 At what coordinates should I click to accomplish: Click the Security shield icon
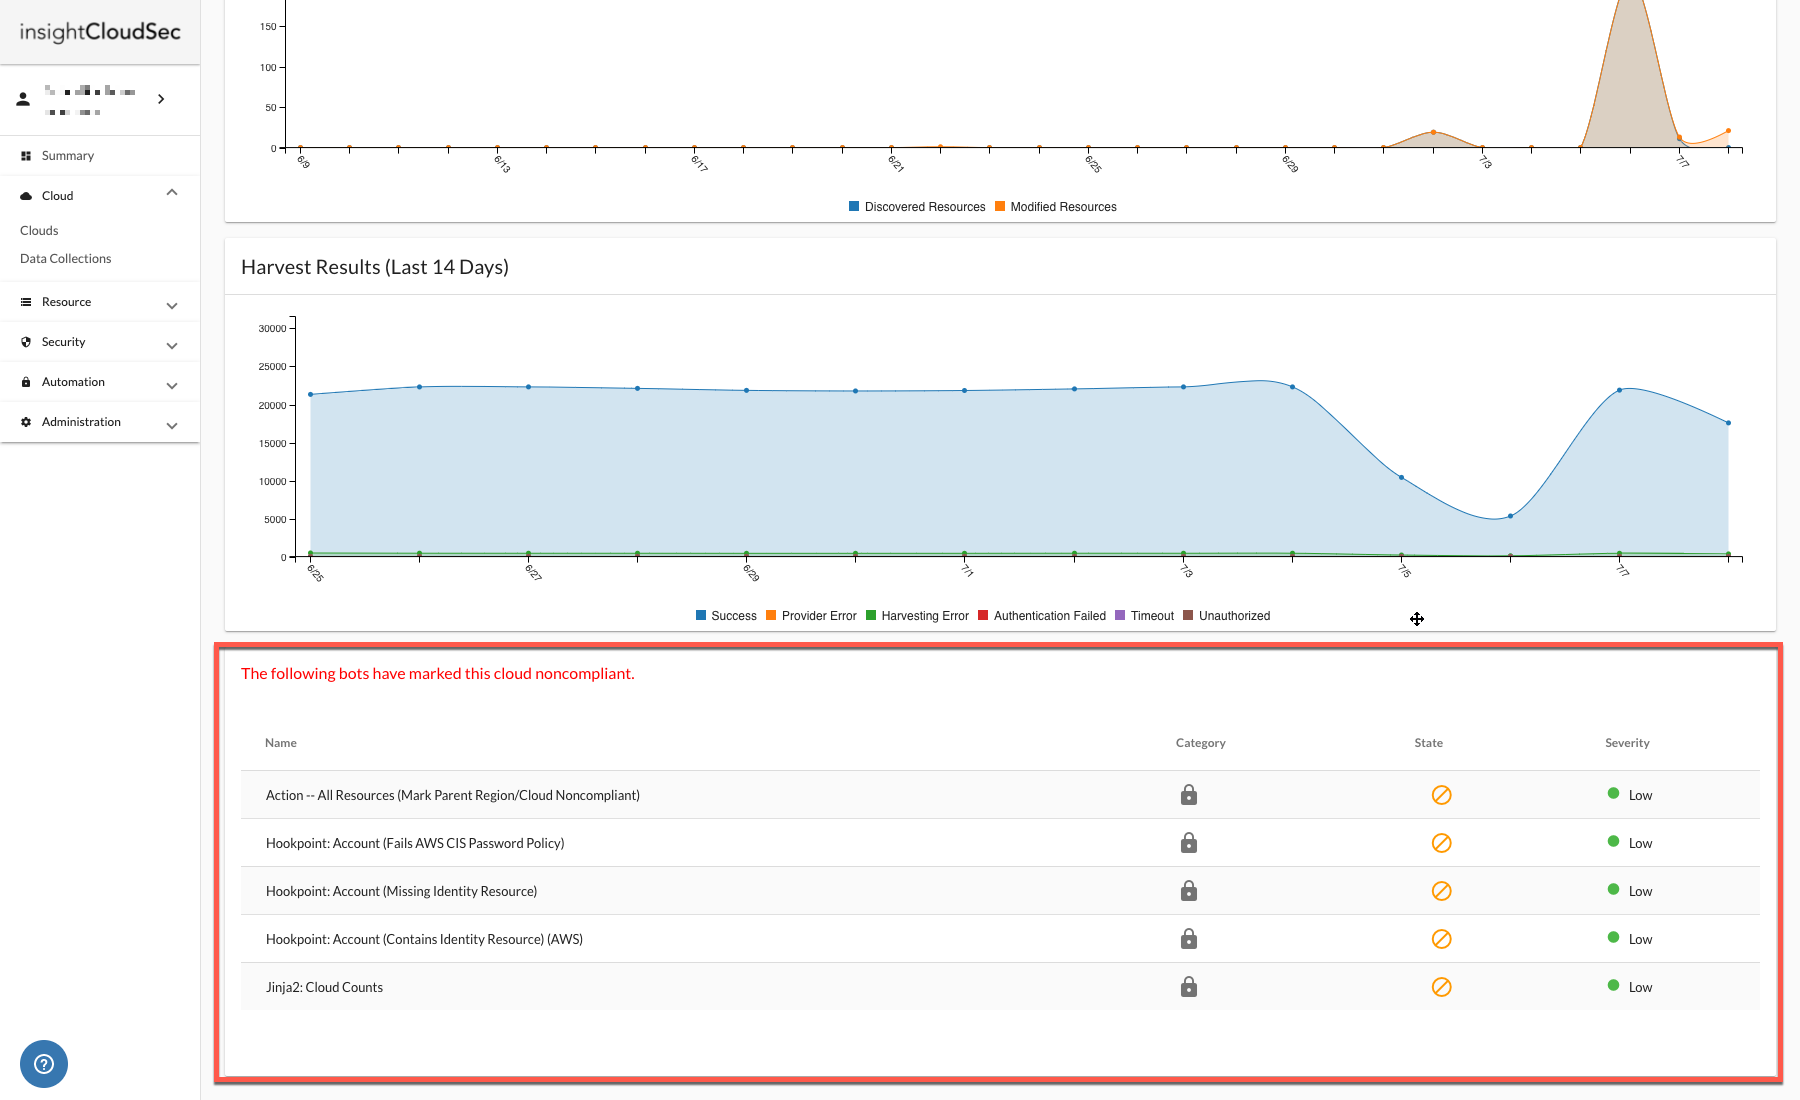tap(26, 342)
